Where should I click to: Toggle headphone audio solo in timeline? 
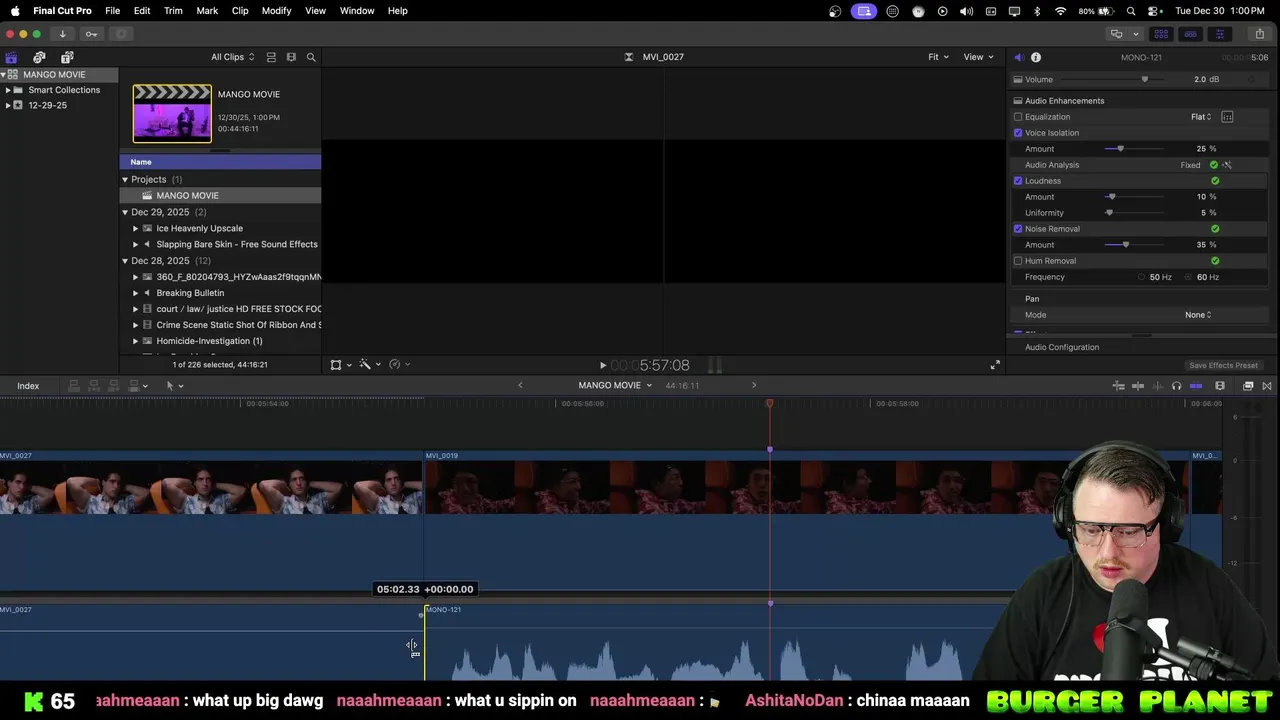pos(1176,386)
